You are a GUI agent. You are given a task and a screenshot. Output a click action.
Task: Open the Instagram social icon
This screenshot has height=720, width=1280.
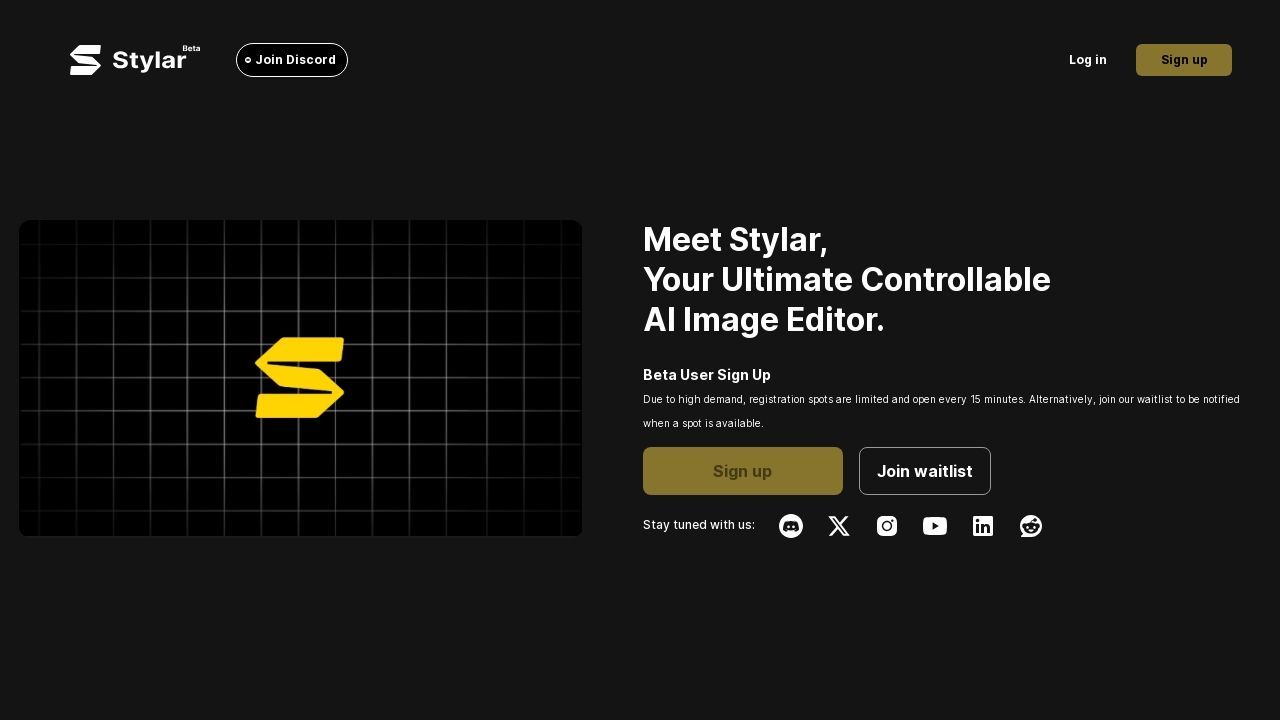[887, 526]
